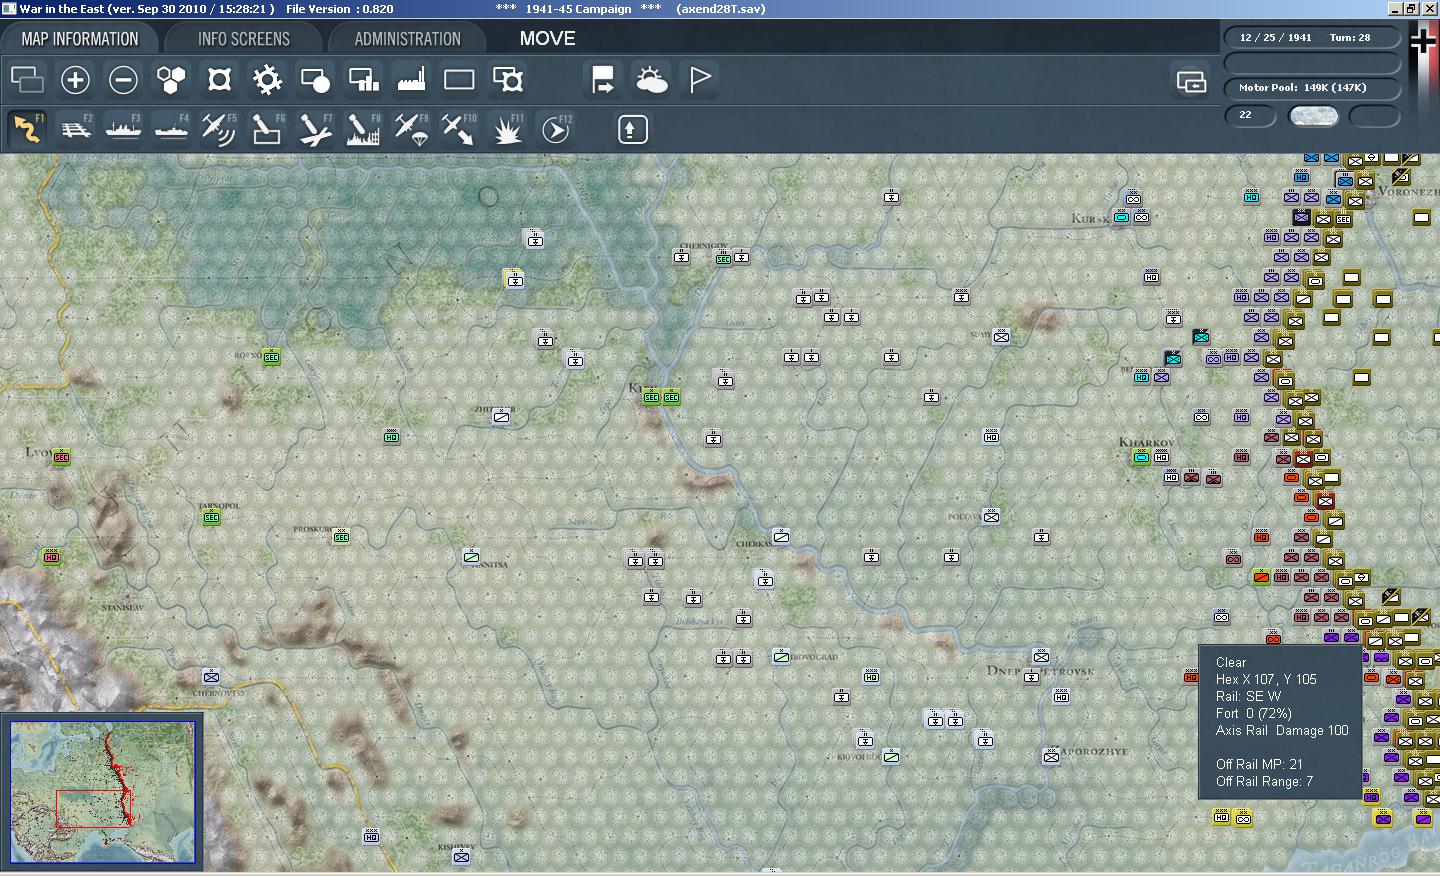Open the Administration tab

point(408,39)
